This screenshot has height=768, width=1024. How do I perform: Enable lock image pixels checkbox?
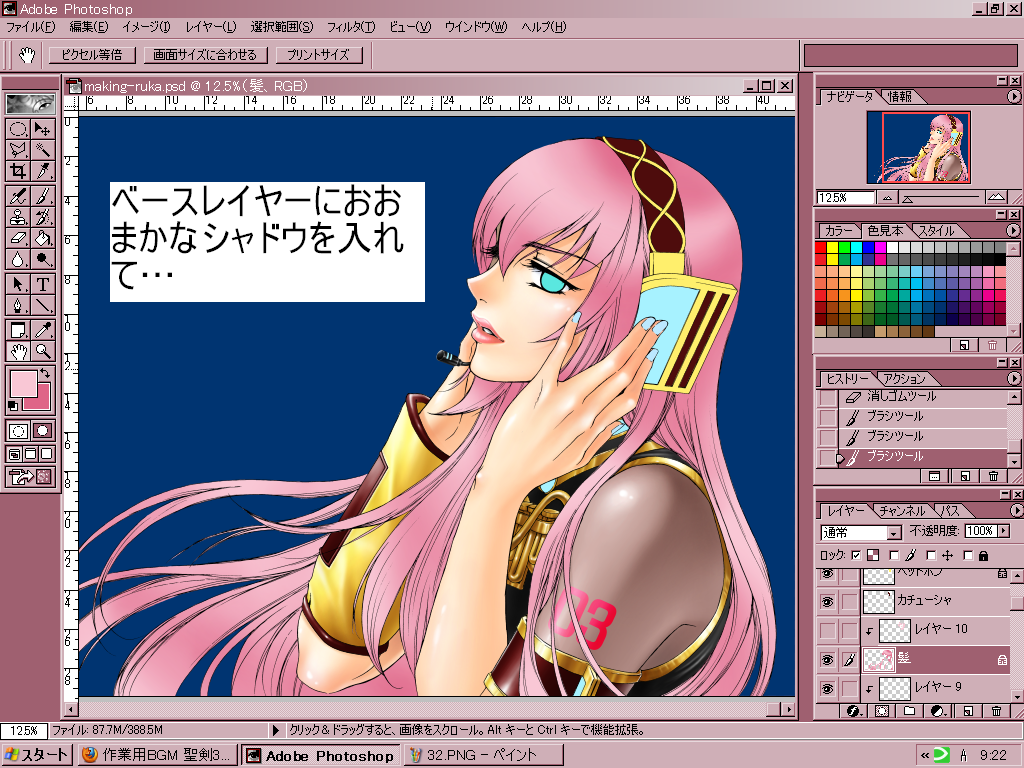tap(894, 556)
